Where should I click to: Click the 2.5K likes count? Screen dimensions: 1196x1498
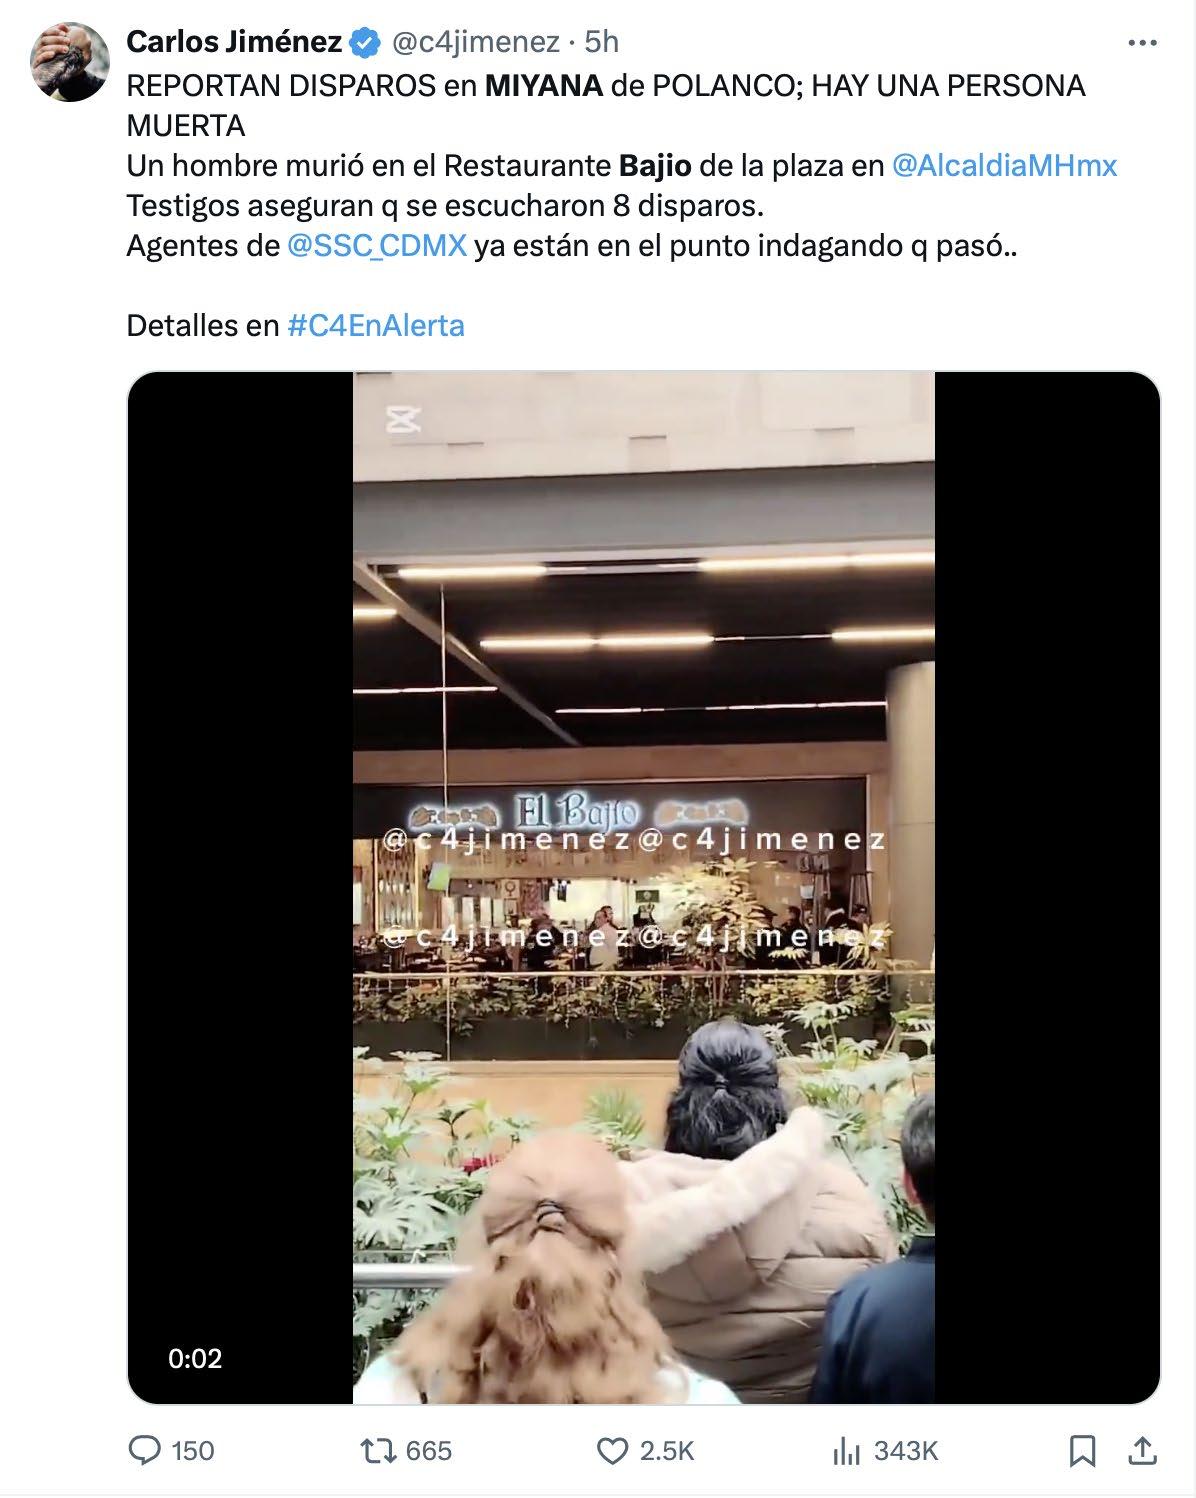tap(666, 1450)
